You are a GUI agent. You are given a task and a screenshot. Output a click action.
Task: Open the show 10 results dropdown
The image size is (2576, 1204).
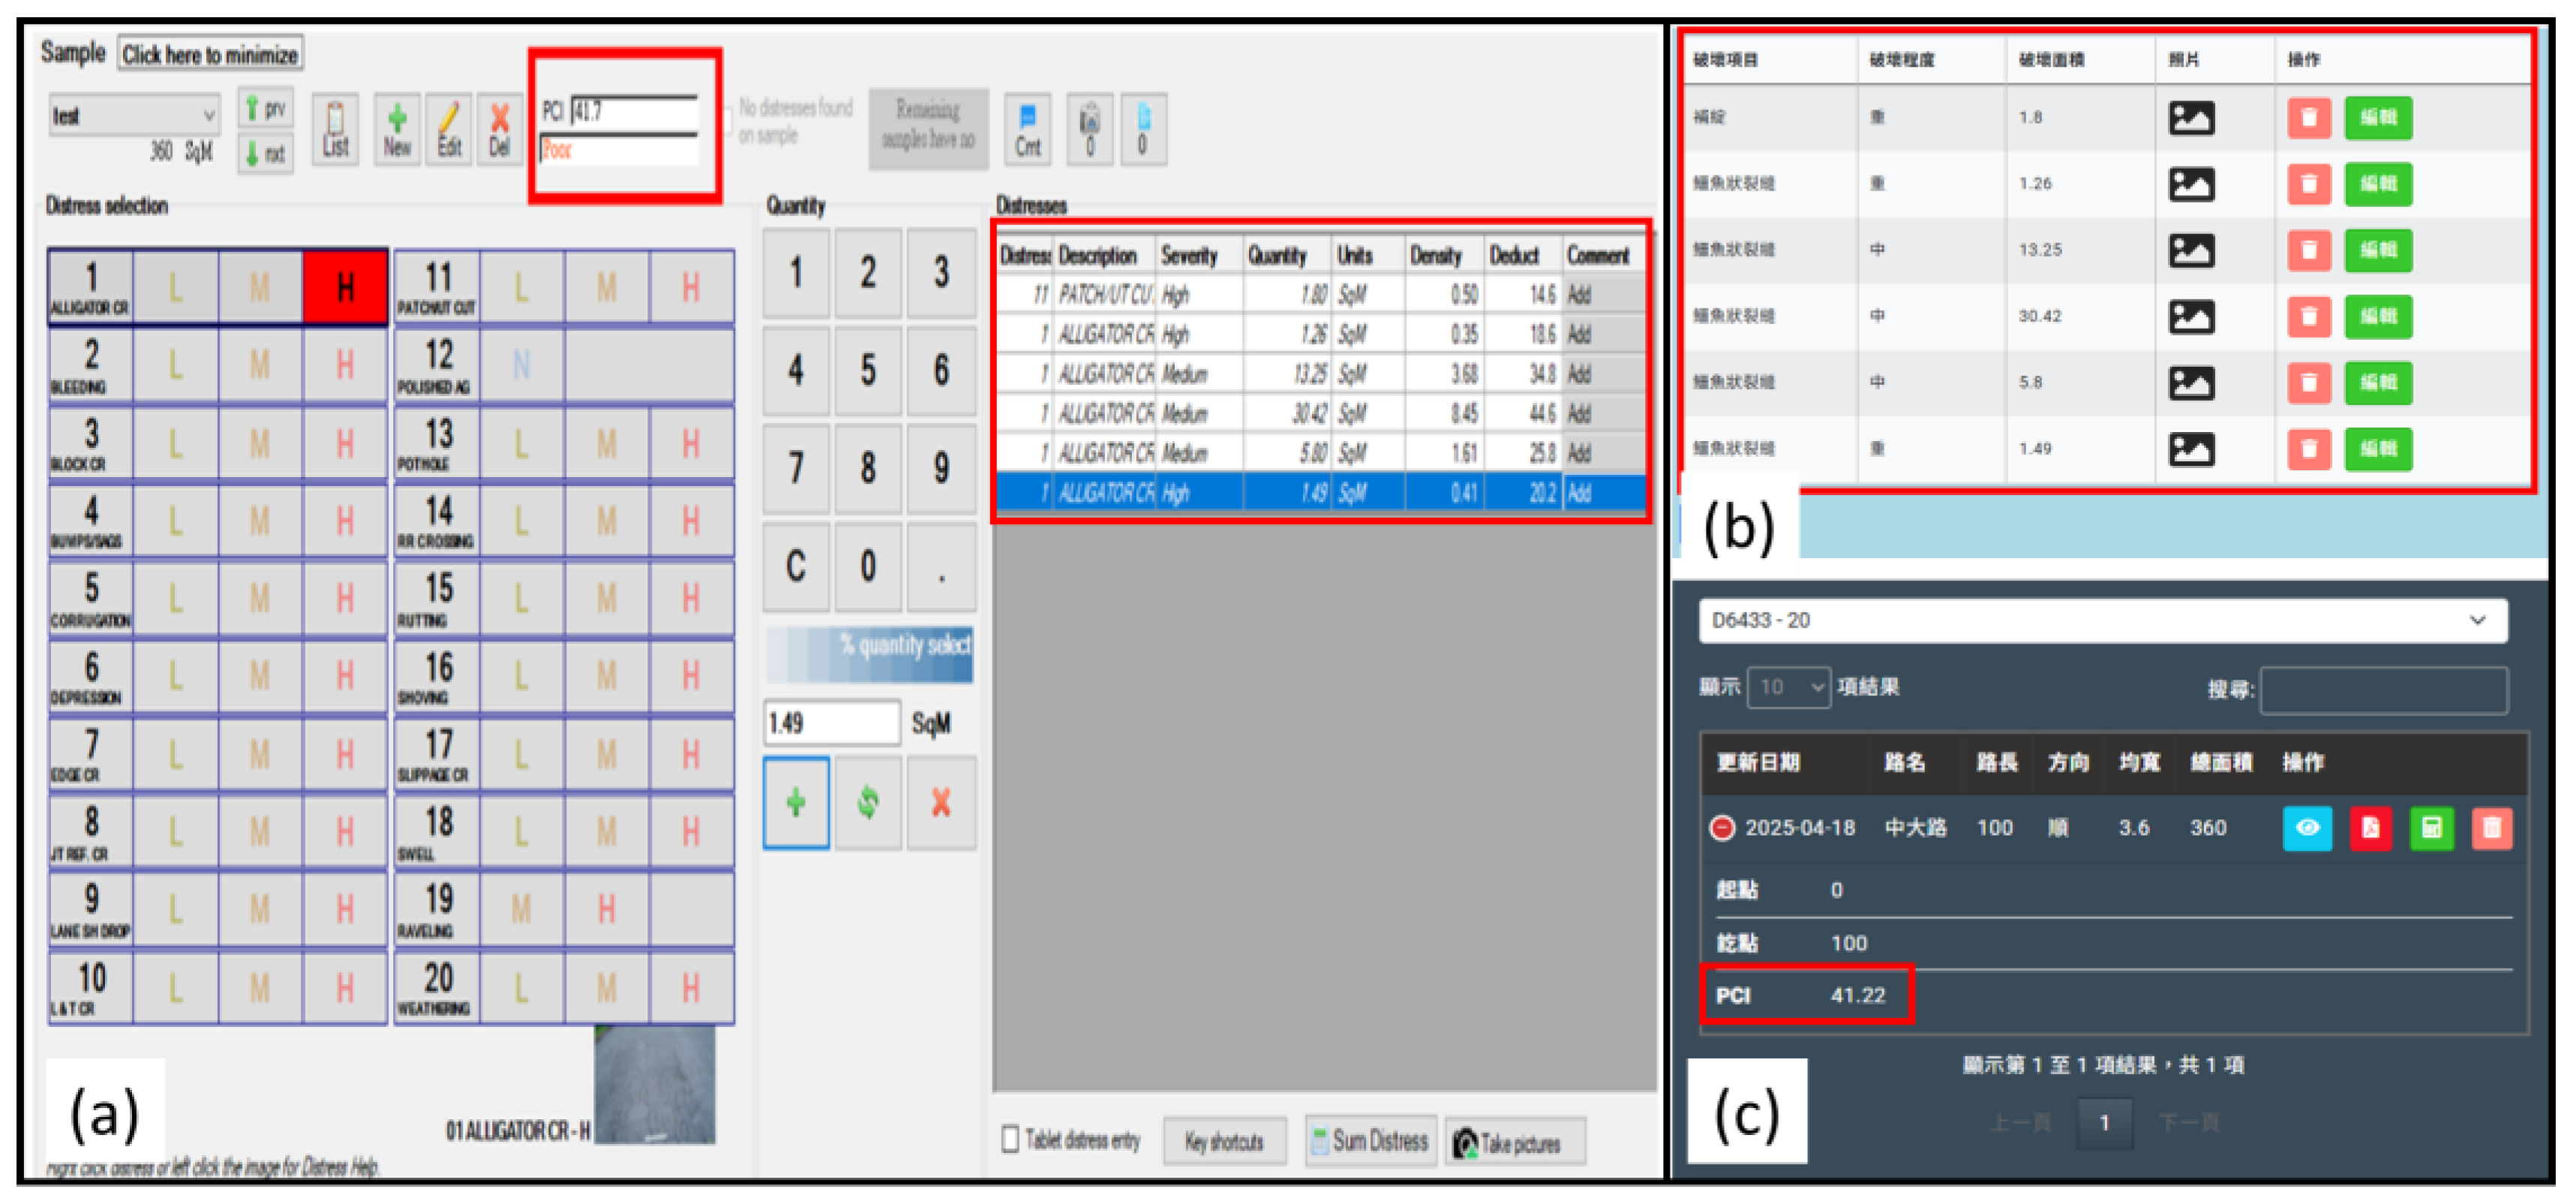(1788, 687)
